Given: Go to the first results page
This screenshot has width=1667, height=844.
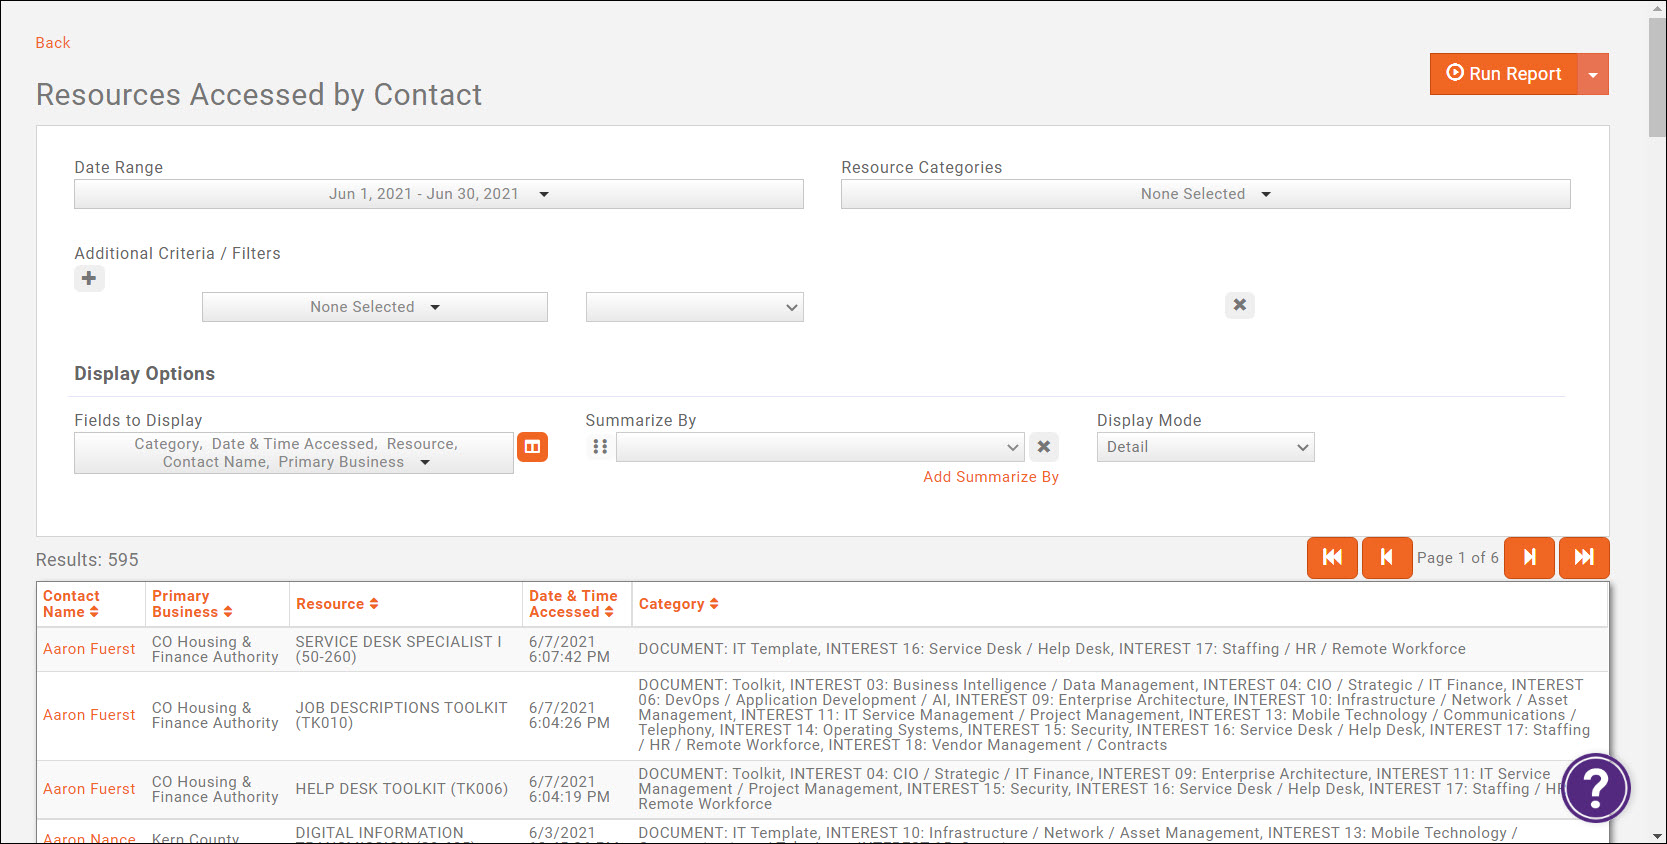Looking at the screenshot, I should (1332, 558).
